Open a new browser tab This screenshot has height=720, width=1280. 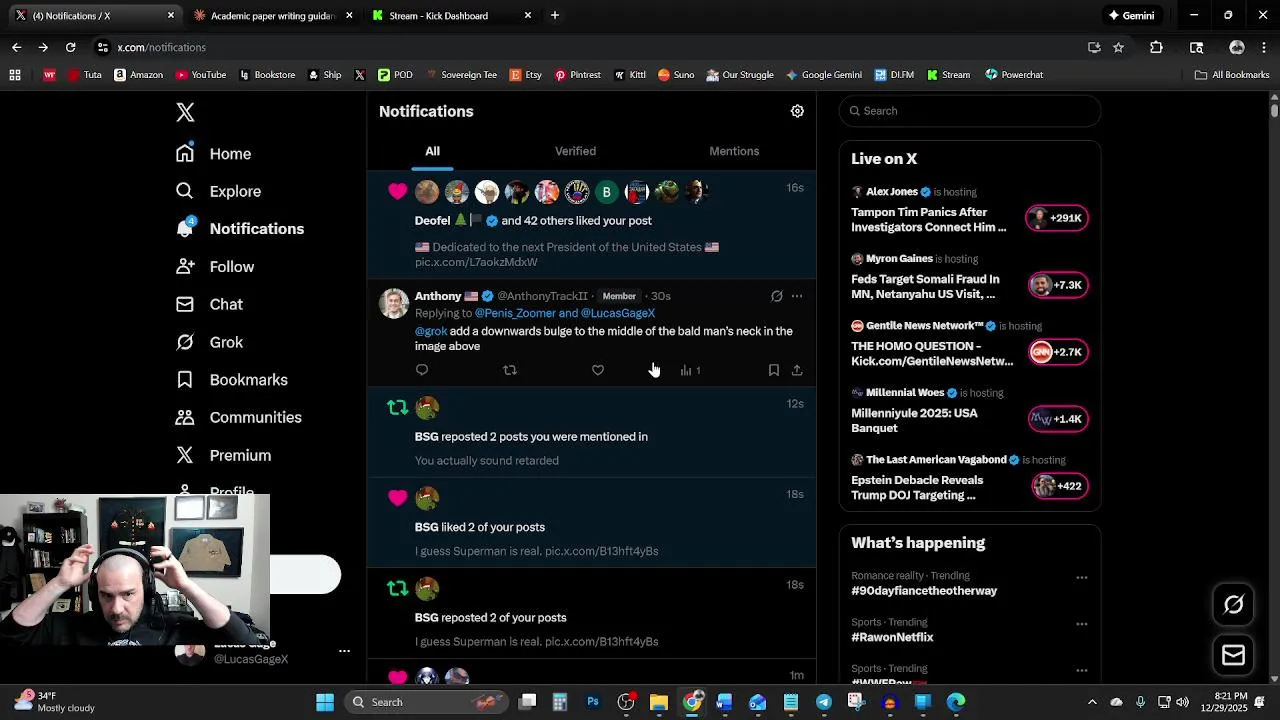(x=555, y=15)
